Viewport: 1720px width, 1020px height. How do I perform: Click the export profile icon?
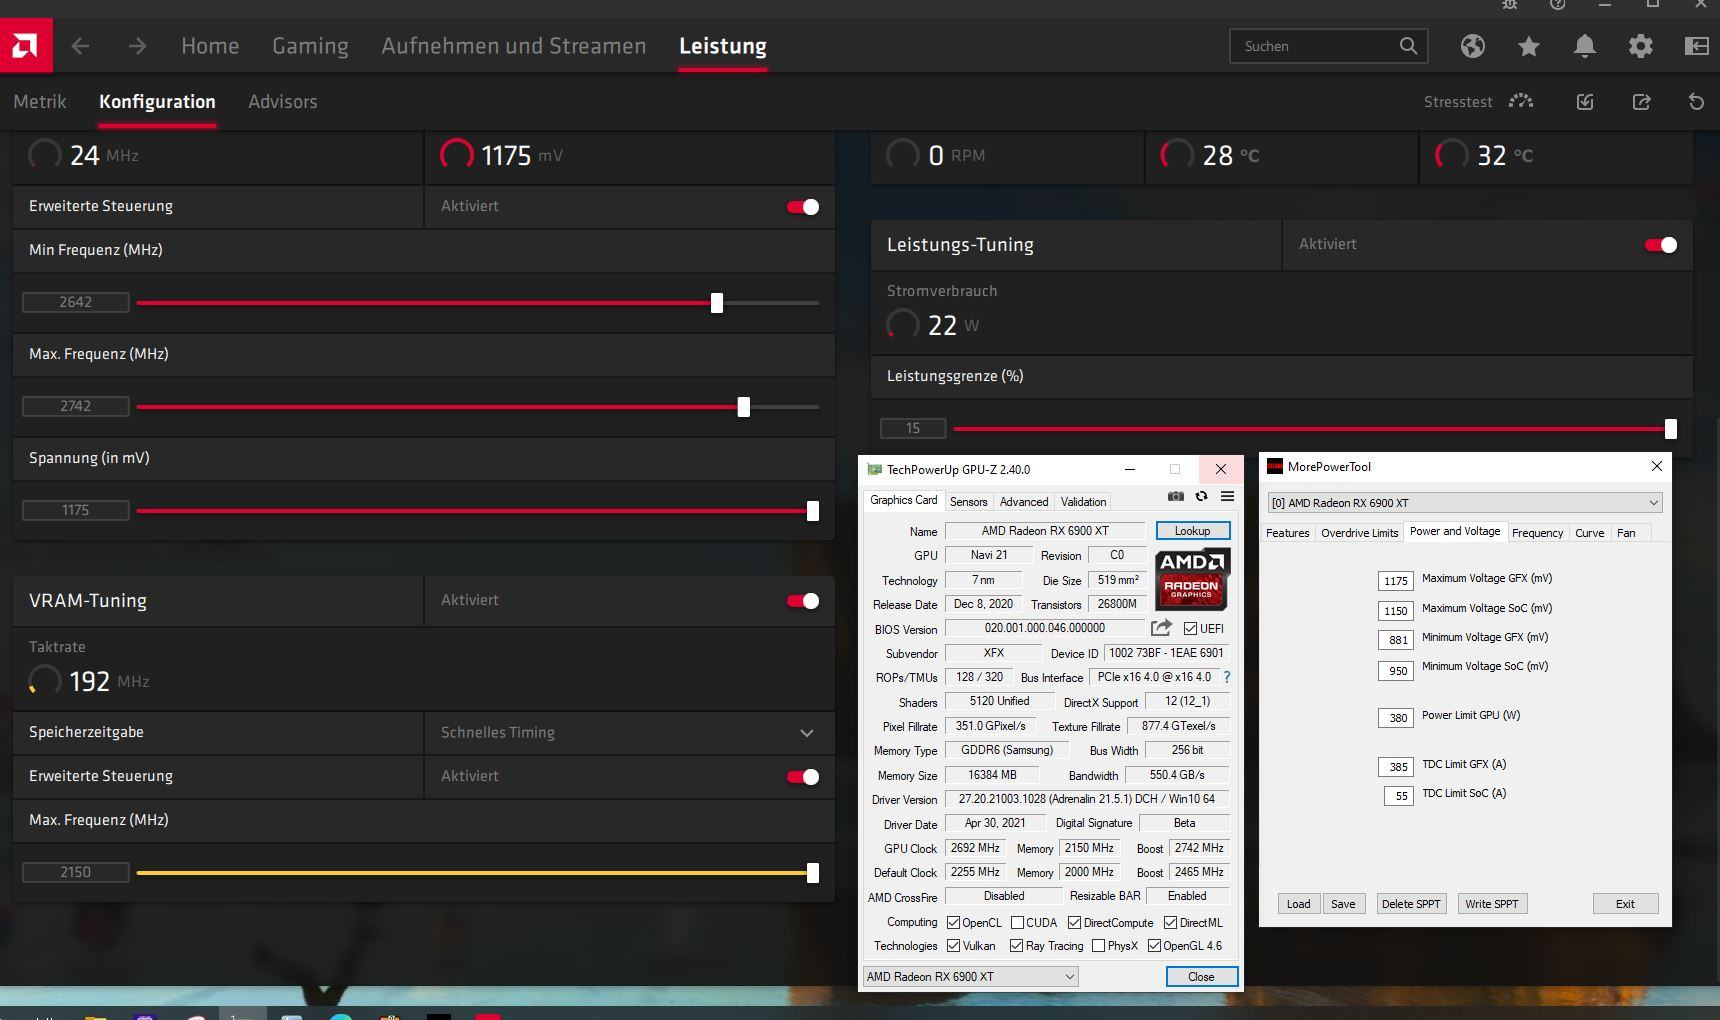tap(1641, 101)
